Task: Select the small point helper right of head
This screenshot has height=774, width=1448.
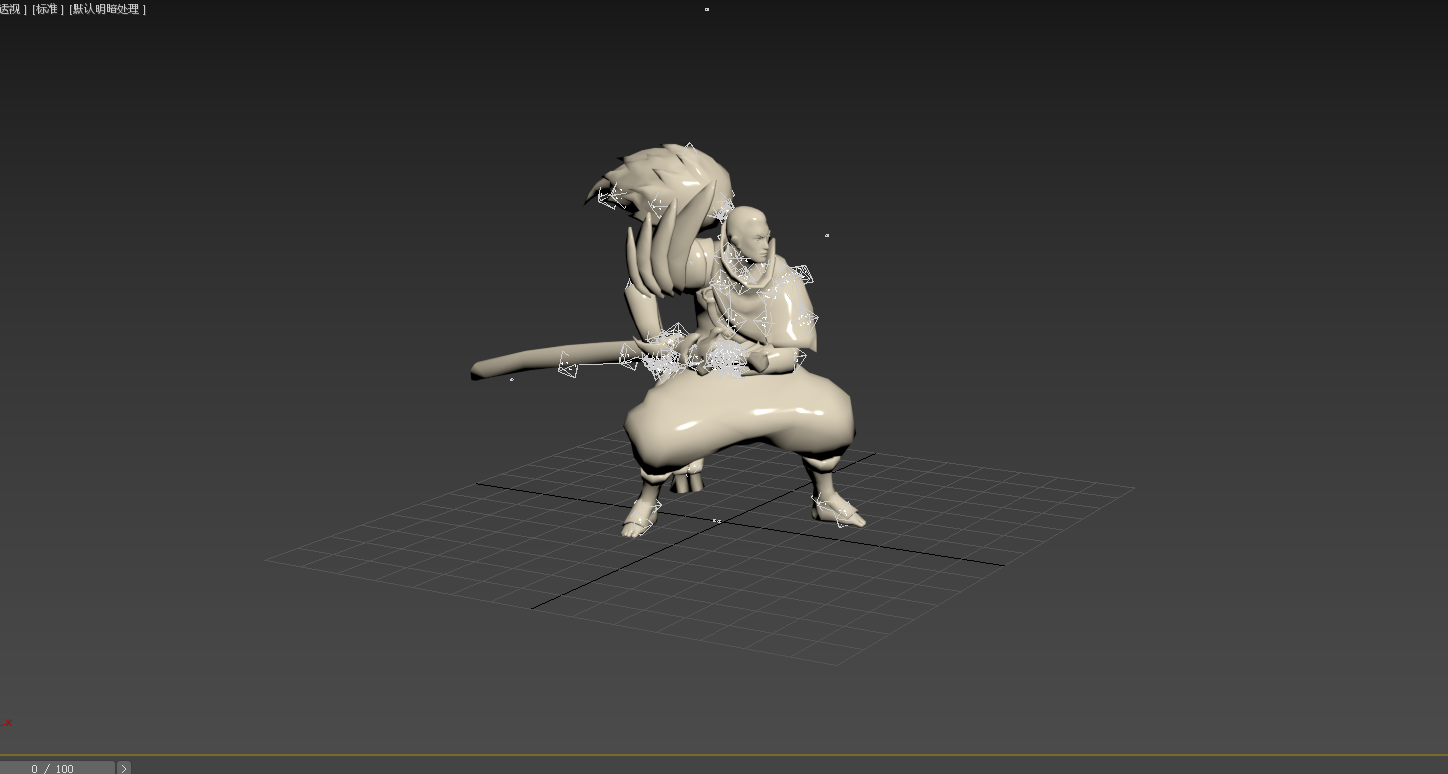Action: click(x=827, y=236)
